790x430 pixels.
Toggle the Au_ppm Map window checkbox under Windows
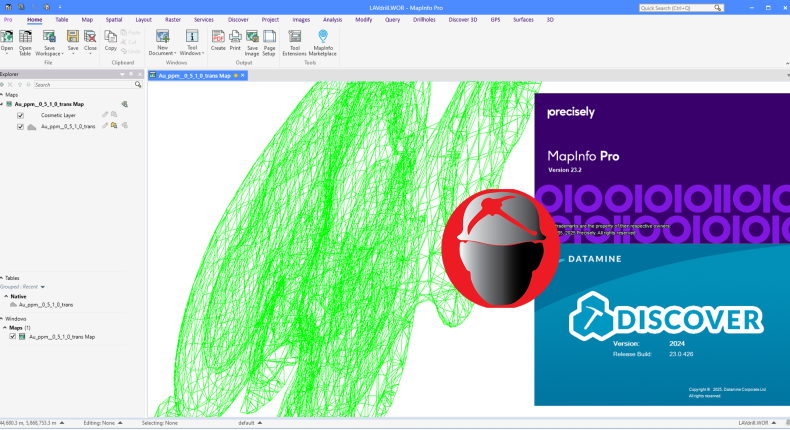point(13,337)
